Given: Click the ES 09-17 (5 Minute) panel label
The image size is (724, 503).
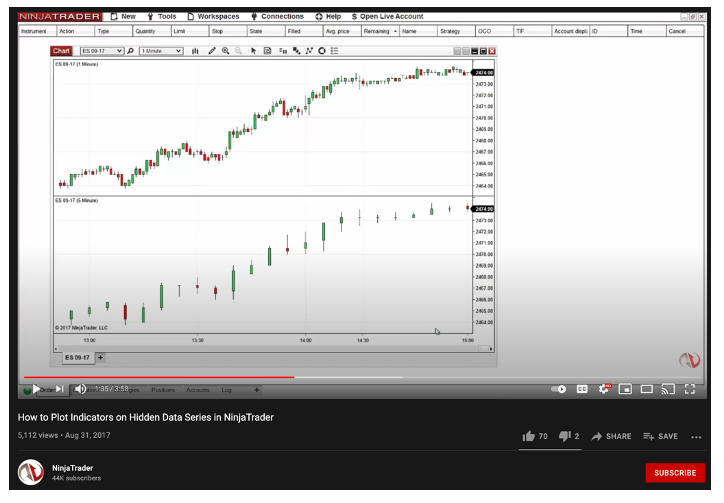Looking at the screenshot, I should [x=77, y=200].
